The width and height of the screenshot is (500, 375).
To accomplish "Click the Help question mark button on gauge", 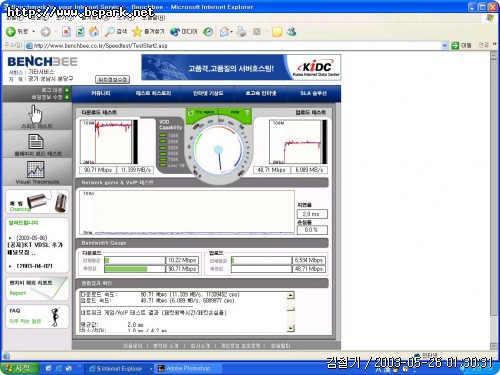I will click(239, 112).
